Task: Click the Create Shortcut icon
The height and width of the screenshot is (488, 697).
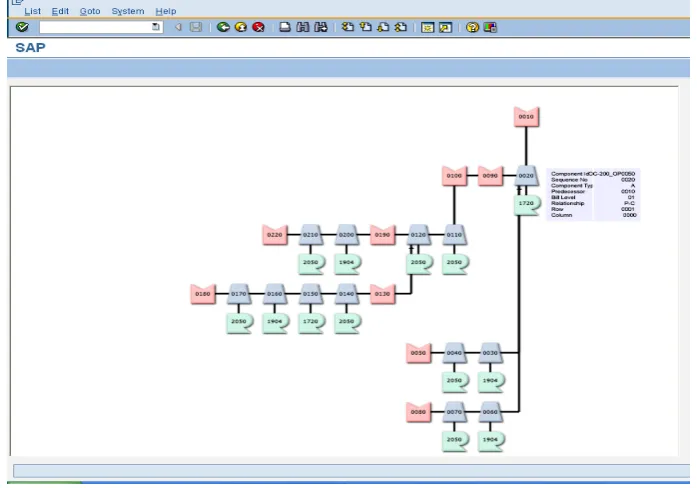Action: pos(445,27)
